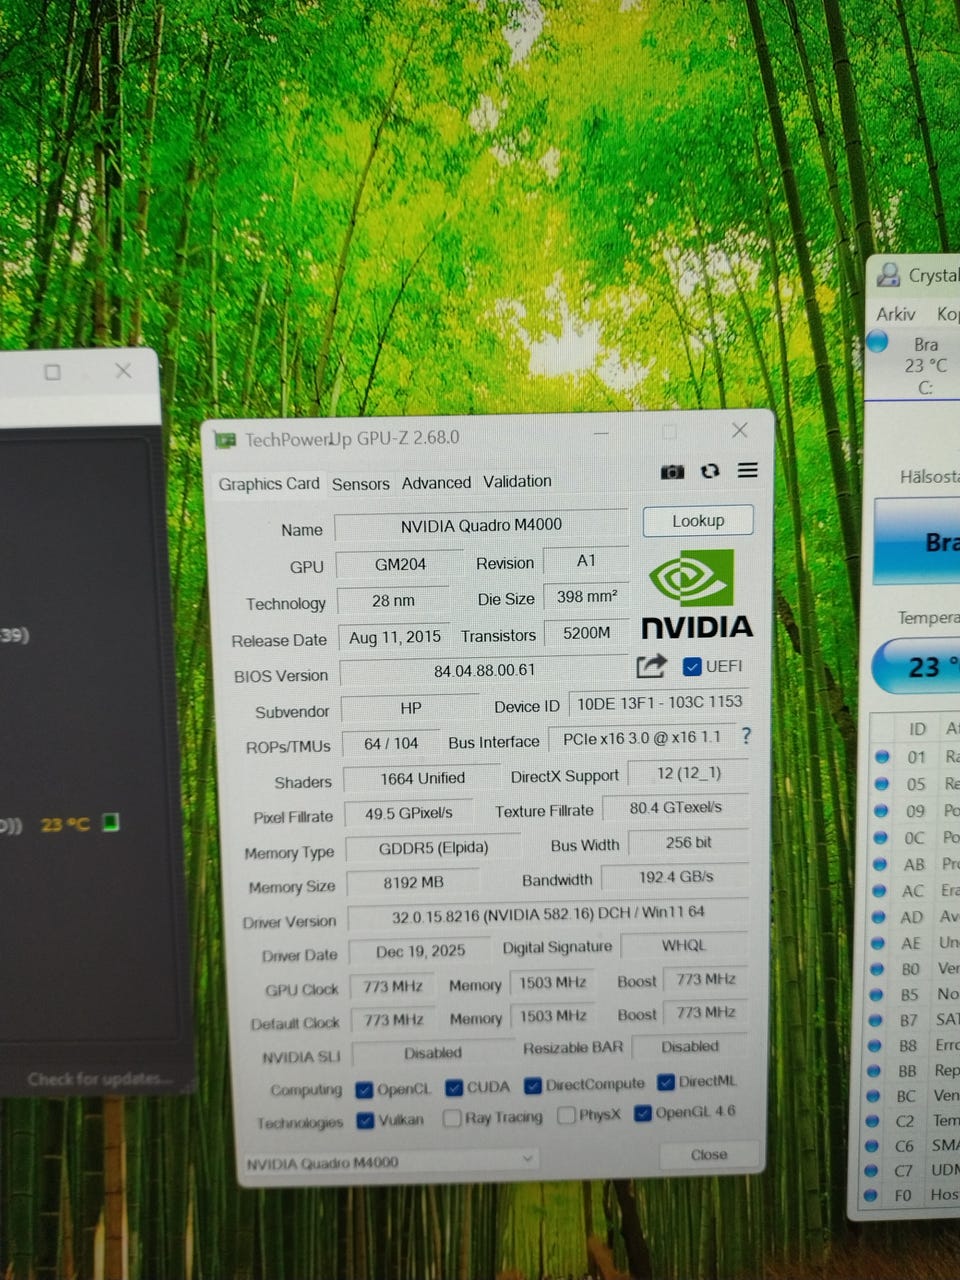Image resolution: width=960 pixels, height=1280 pixels.
Task: Close the dark left window
Action: pyautogui.click(x=123, y=371)
